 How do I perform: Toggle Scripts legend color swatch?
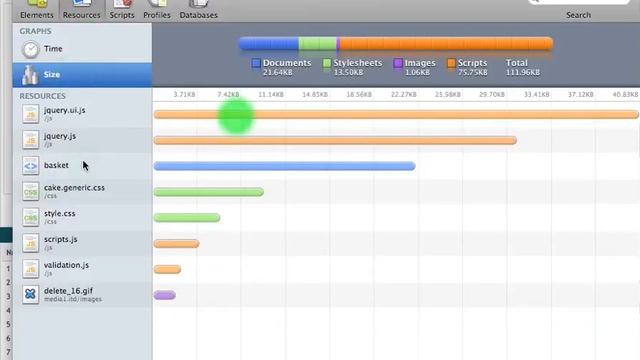(451, 63)
